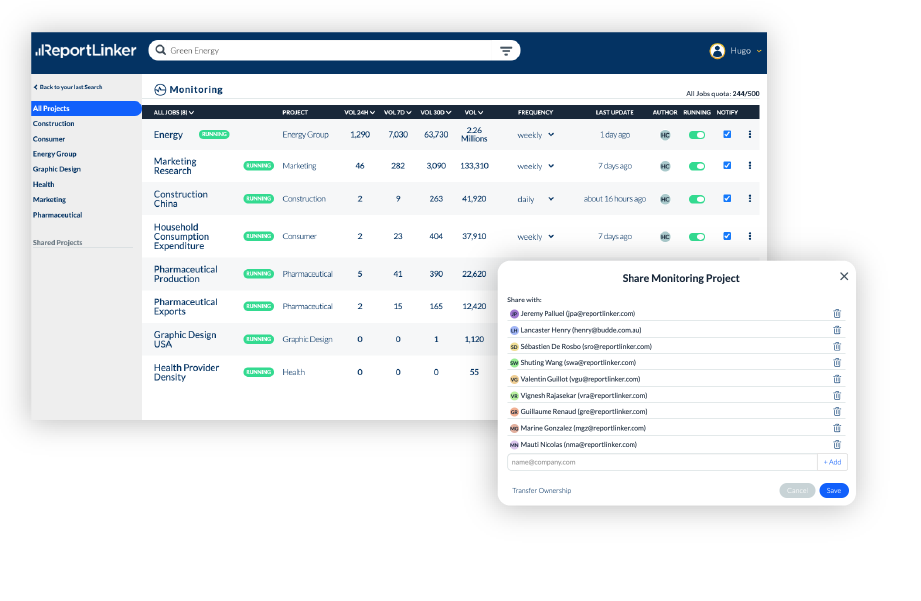The height and width of the screenshot is (601, 921).
Task: Remove Jeremy Palluel from sharing list
Action: [837, 314]
